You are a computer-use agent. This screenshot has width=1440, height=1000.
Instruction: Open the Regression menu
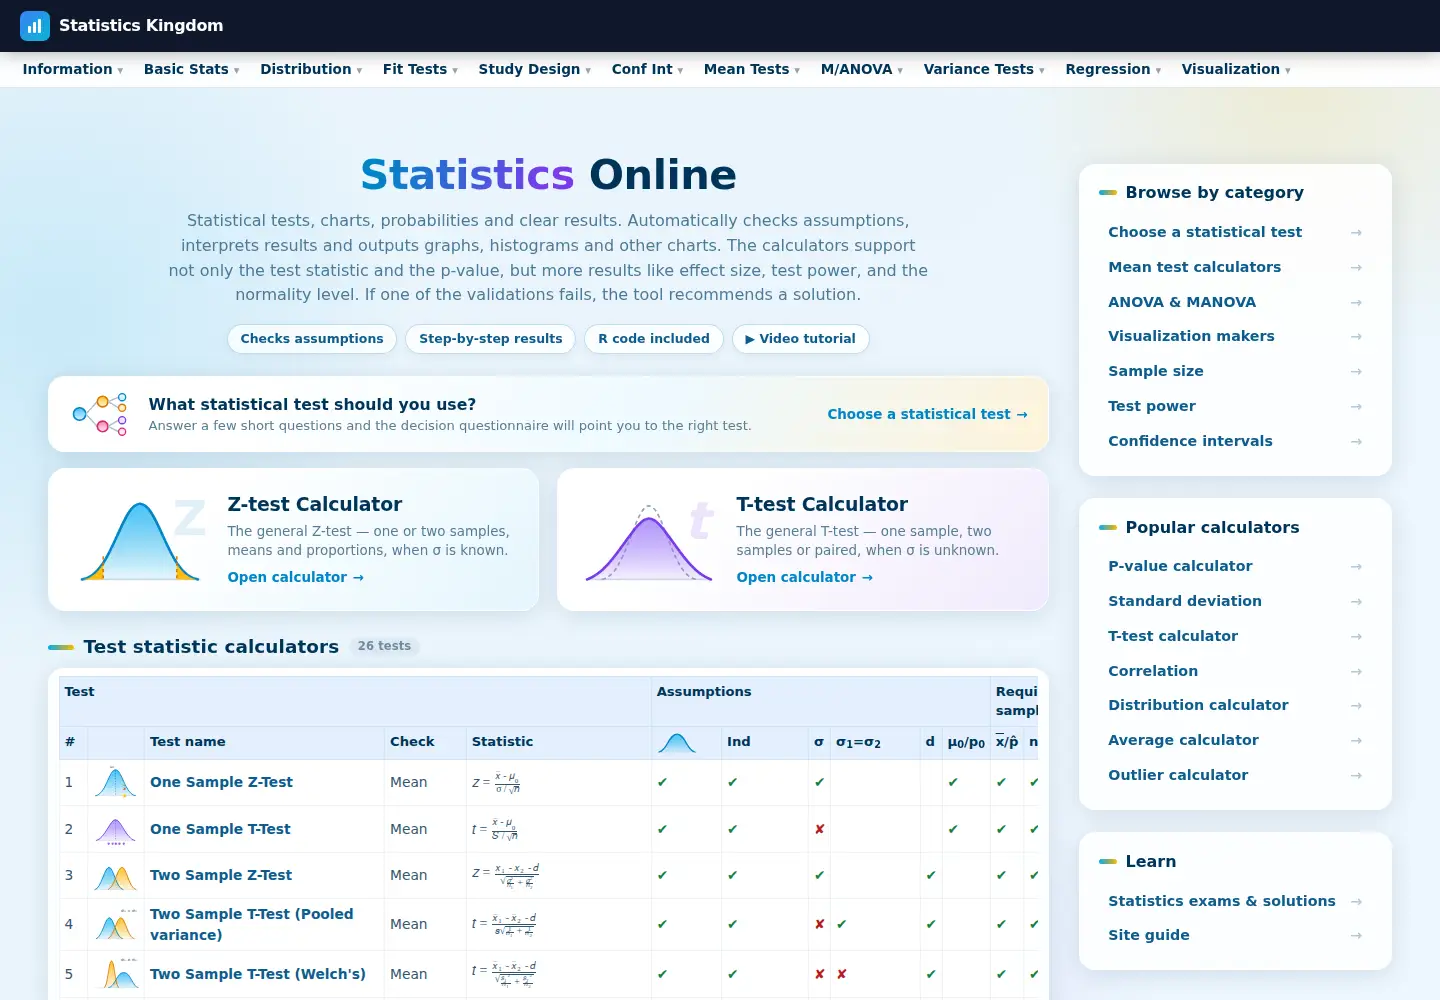pyautogui.click(x=1113, y=69)
